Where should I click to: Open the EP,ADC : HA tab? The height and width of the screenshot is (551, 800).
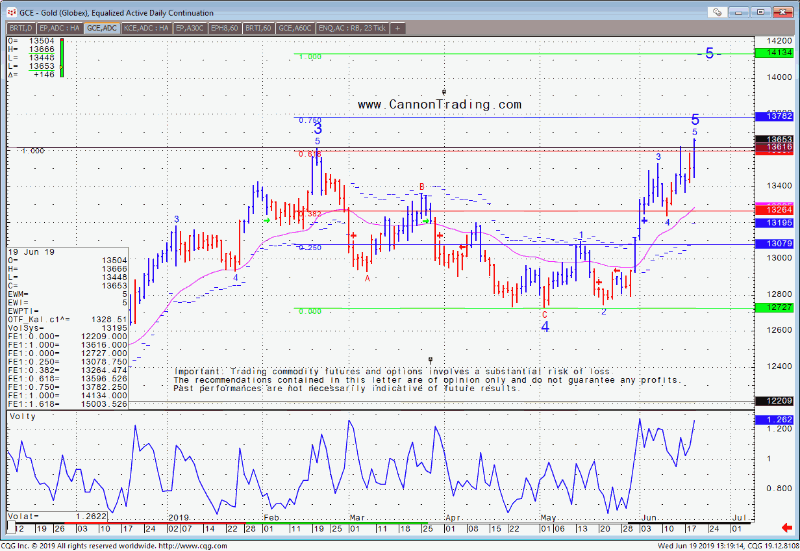tap(60, 29)
